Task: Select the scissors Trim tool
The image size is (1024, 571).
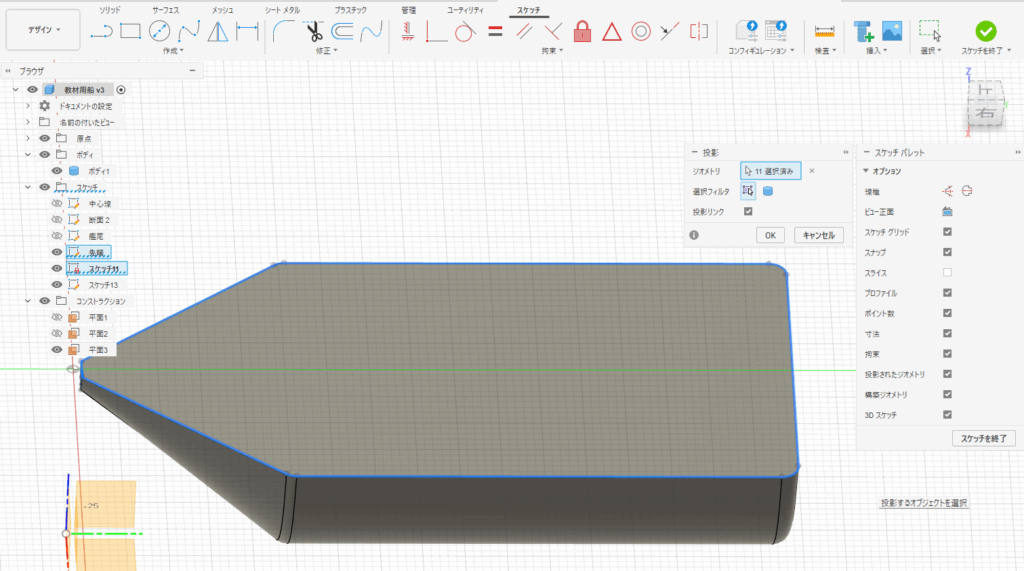Action: (315, 31)
